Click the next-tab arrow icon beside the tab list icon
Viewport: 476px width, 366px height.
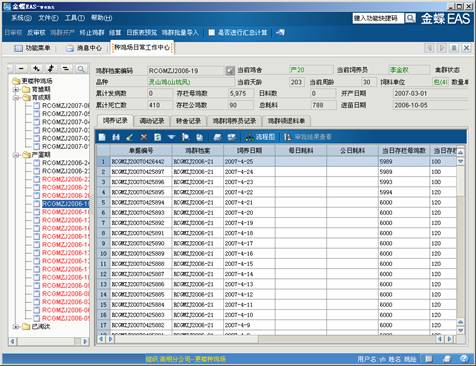point(442,48)
